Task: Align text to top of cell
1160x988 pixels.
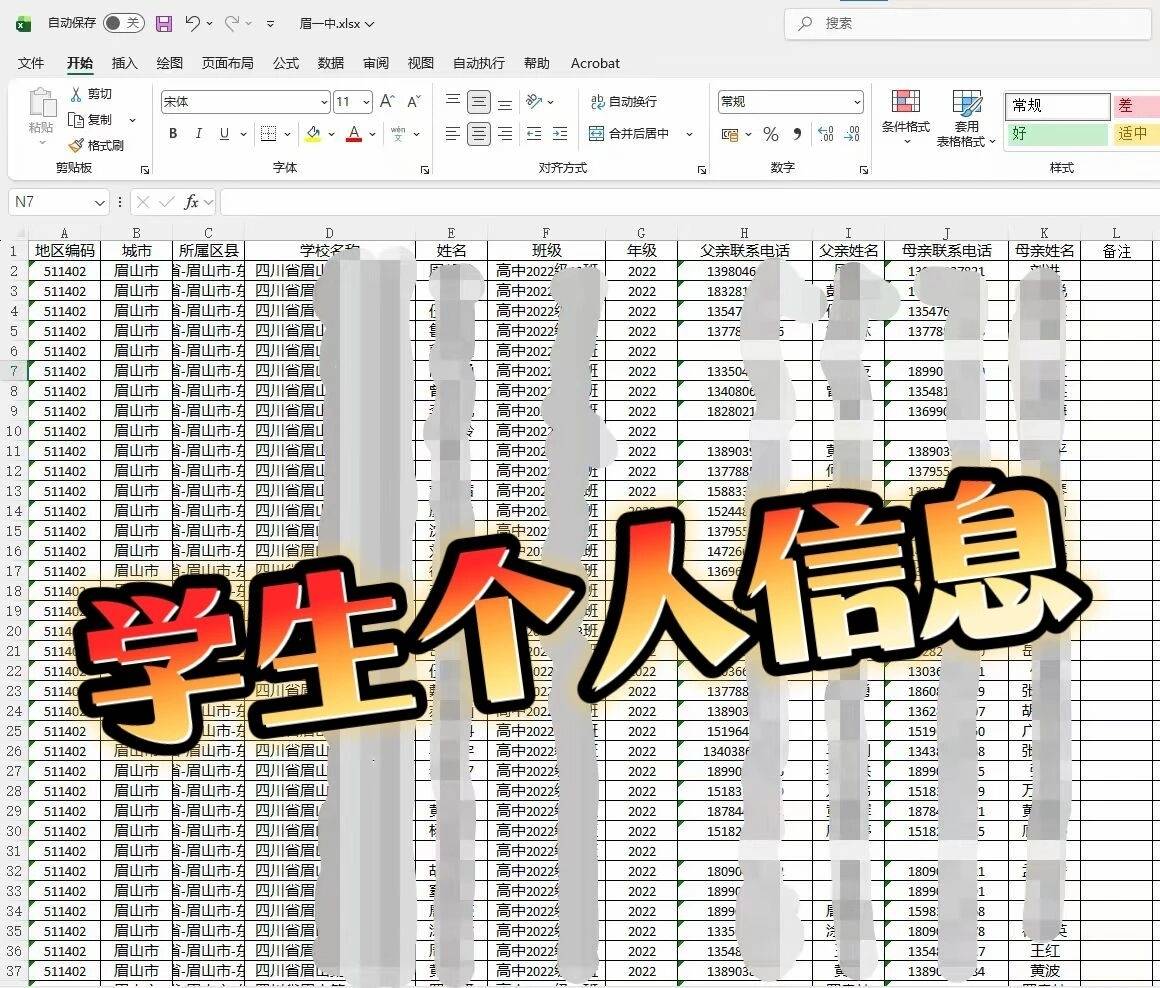Action: [453, 101]
